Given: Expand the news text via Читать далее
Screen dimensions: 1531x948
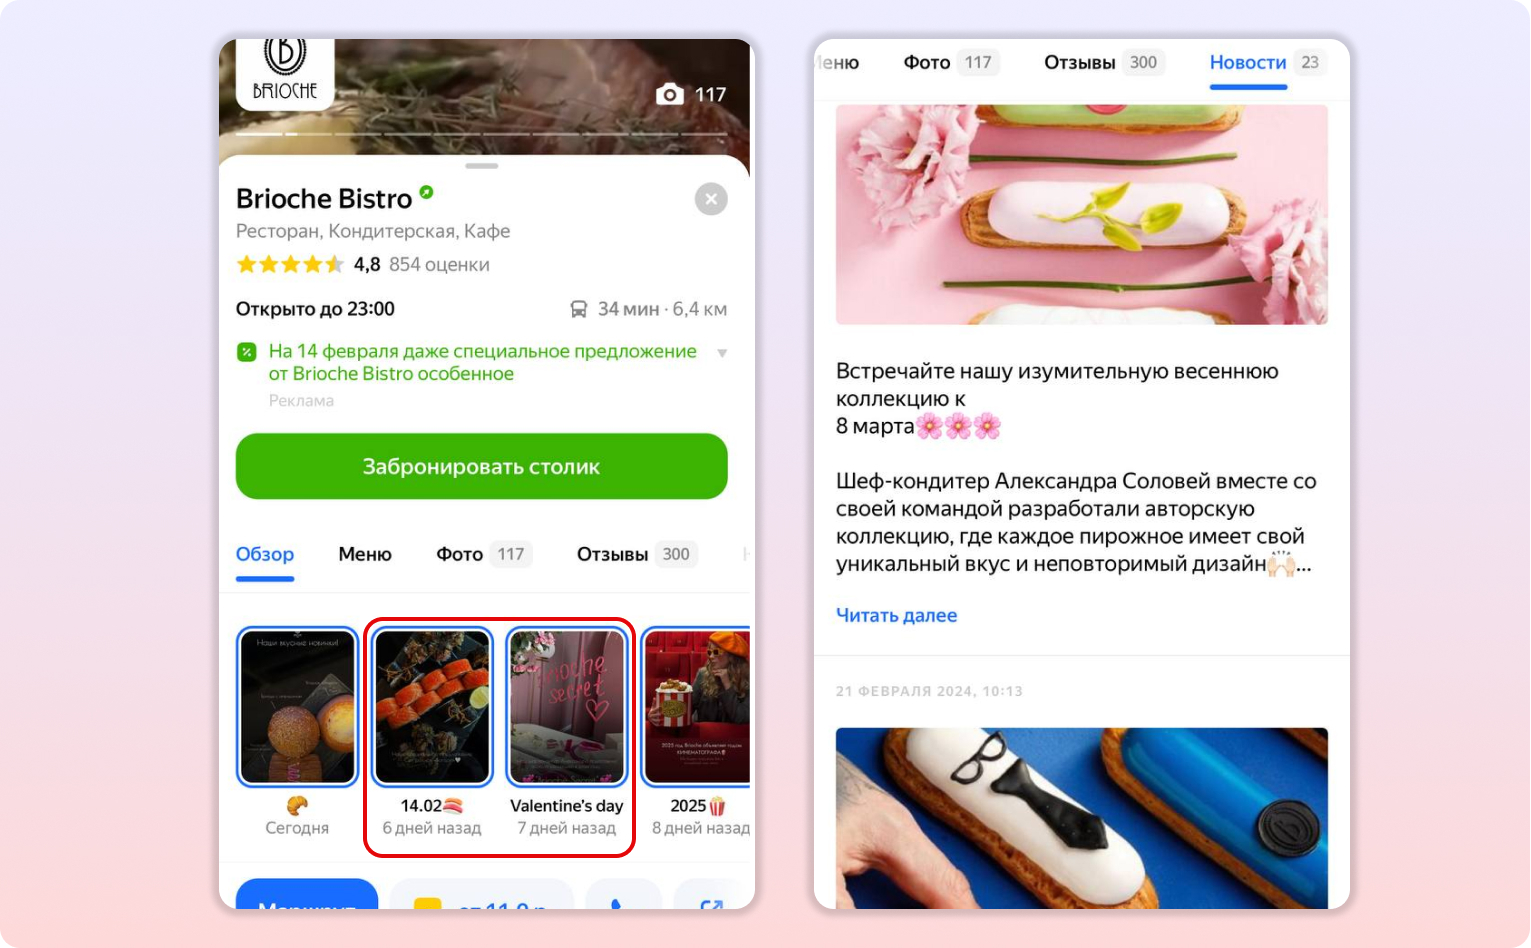Looking at the screenshot, I should (x=896, y=615).
